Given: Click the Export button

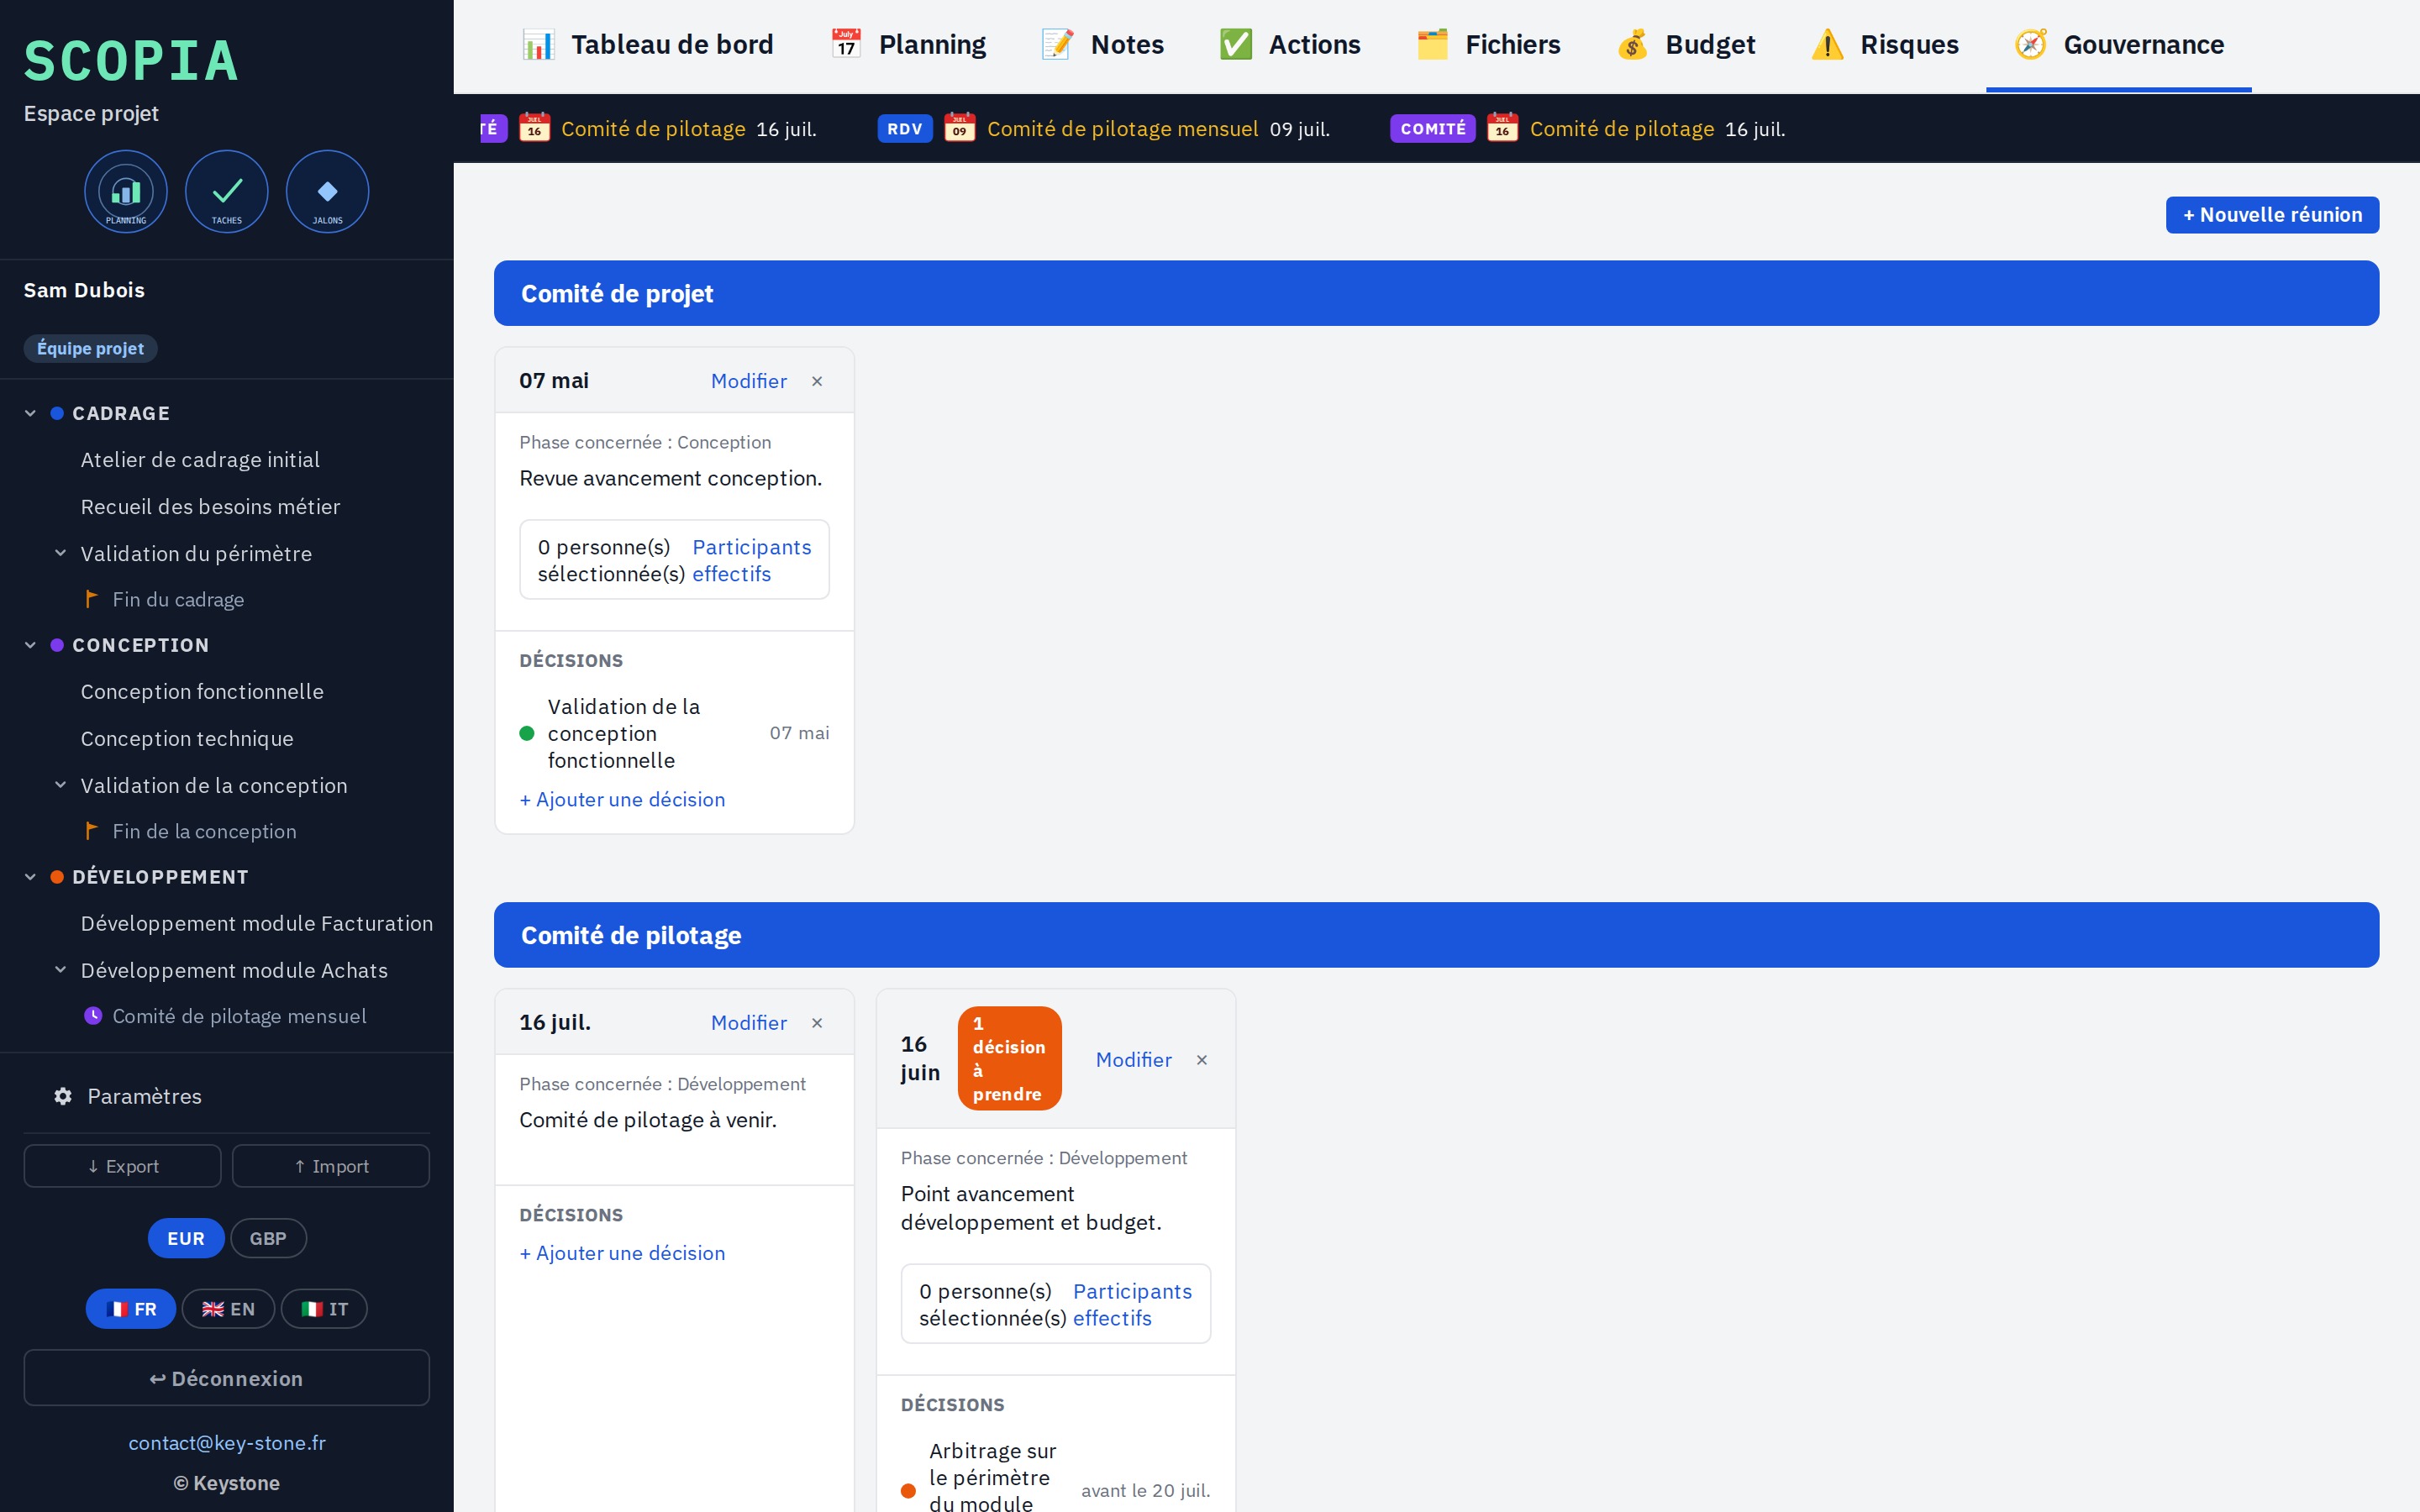Looking at the screenshot, I should 122,1166.
